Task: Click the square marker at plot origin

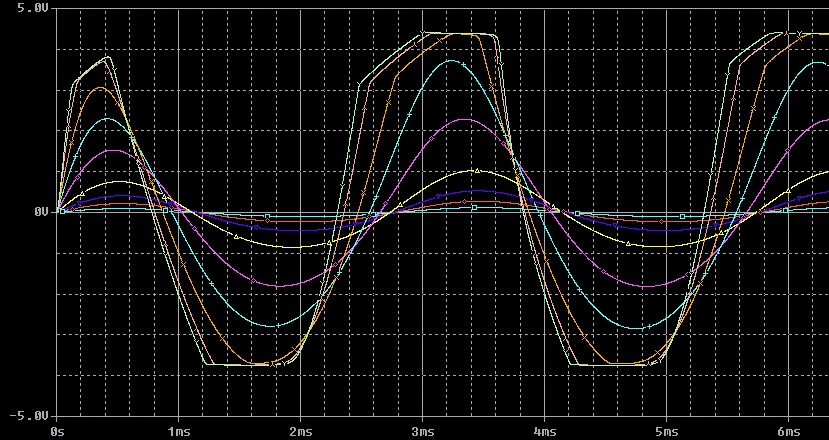Action: [x=61, y=211]
